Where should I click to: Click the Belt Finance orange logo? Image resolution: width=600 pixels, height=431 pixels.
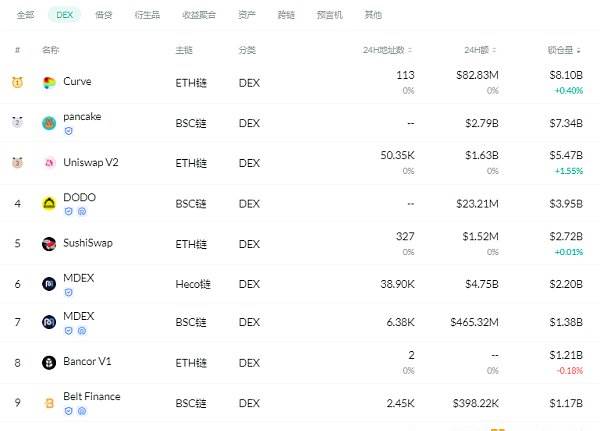click(x=49, y=403)
